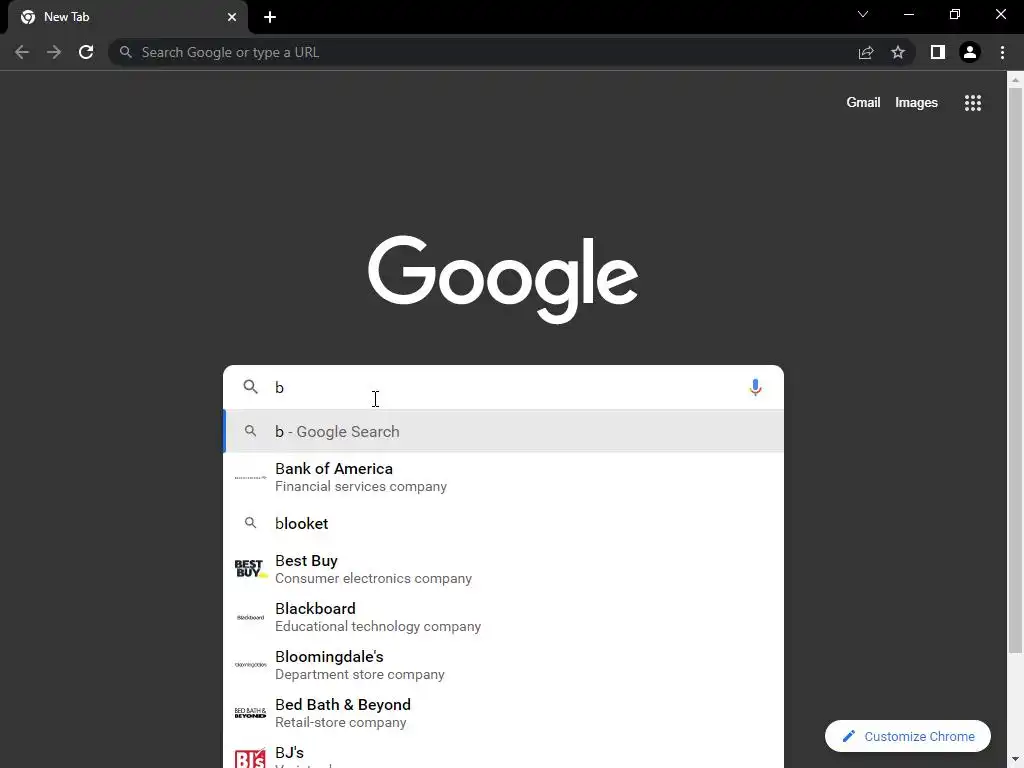Screen dimensions: 1024x768
Task: Close the New Tab tab
Action: coord(232,17)
